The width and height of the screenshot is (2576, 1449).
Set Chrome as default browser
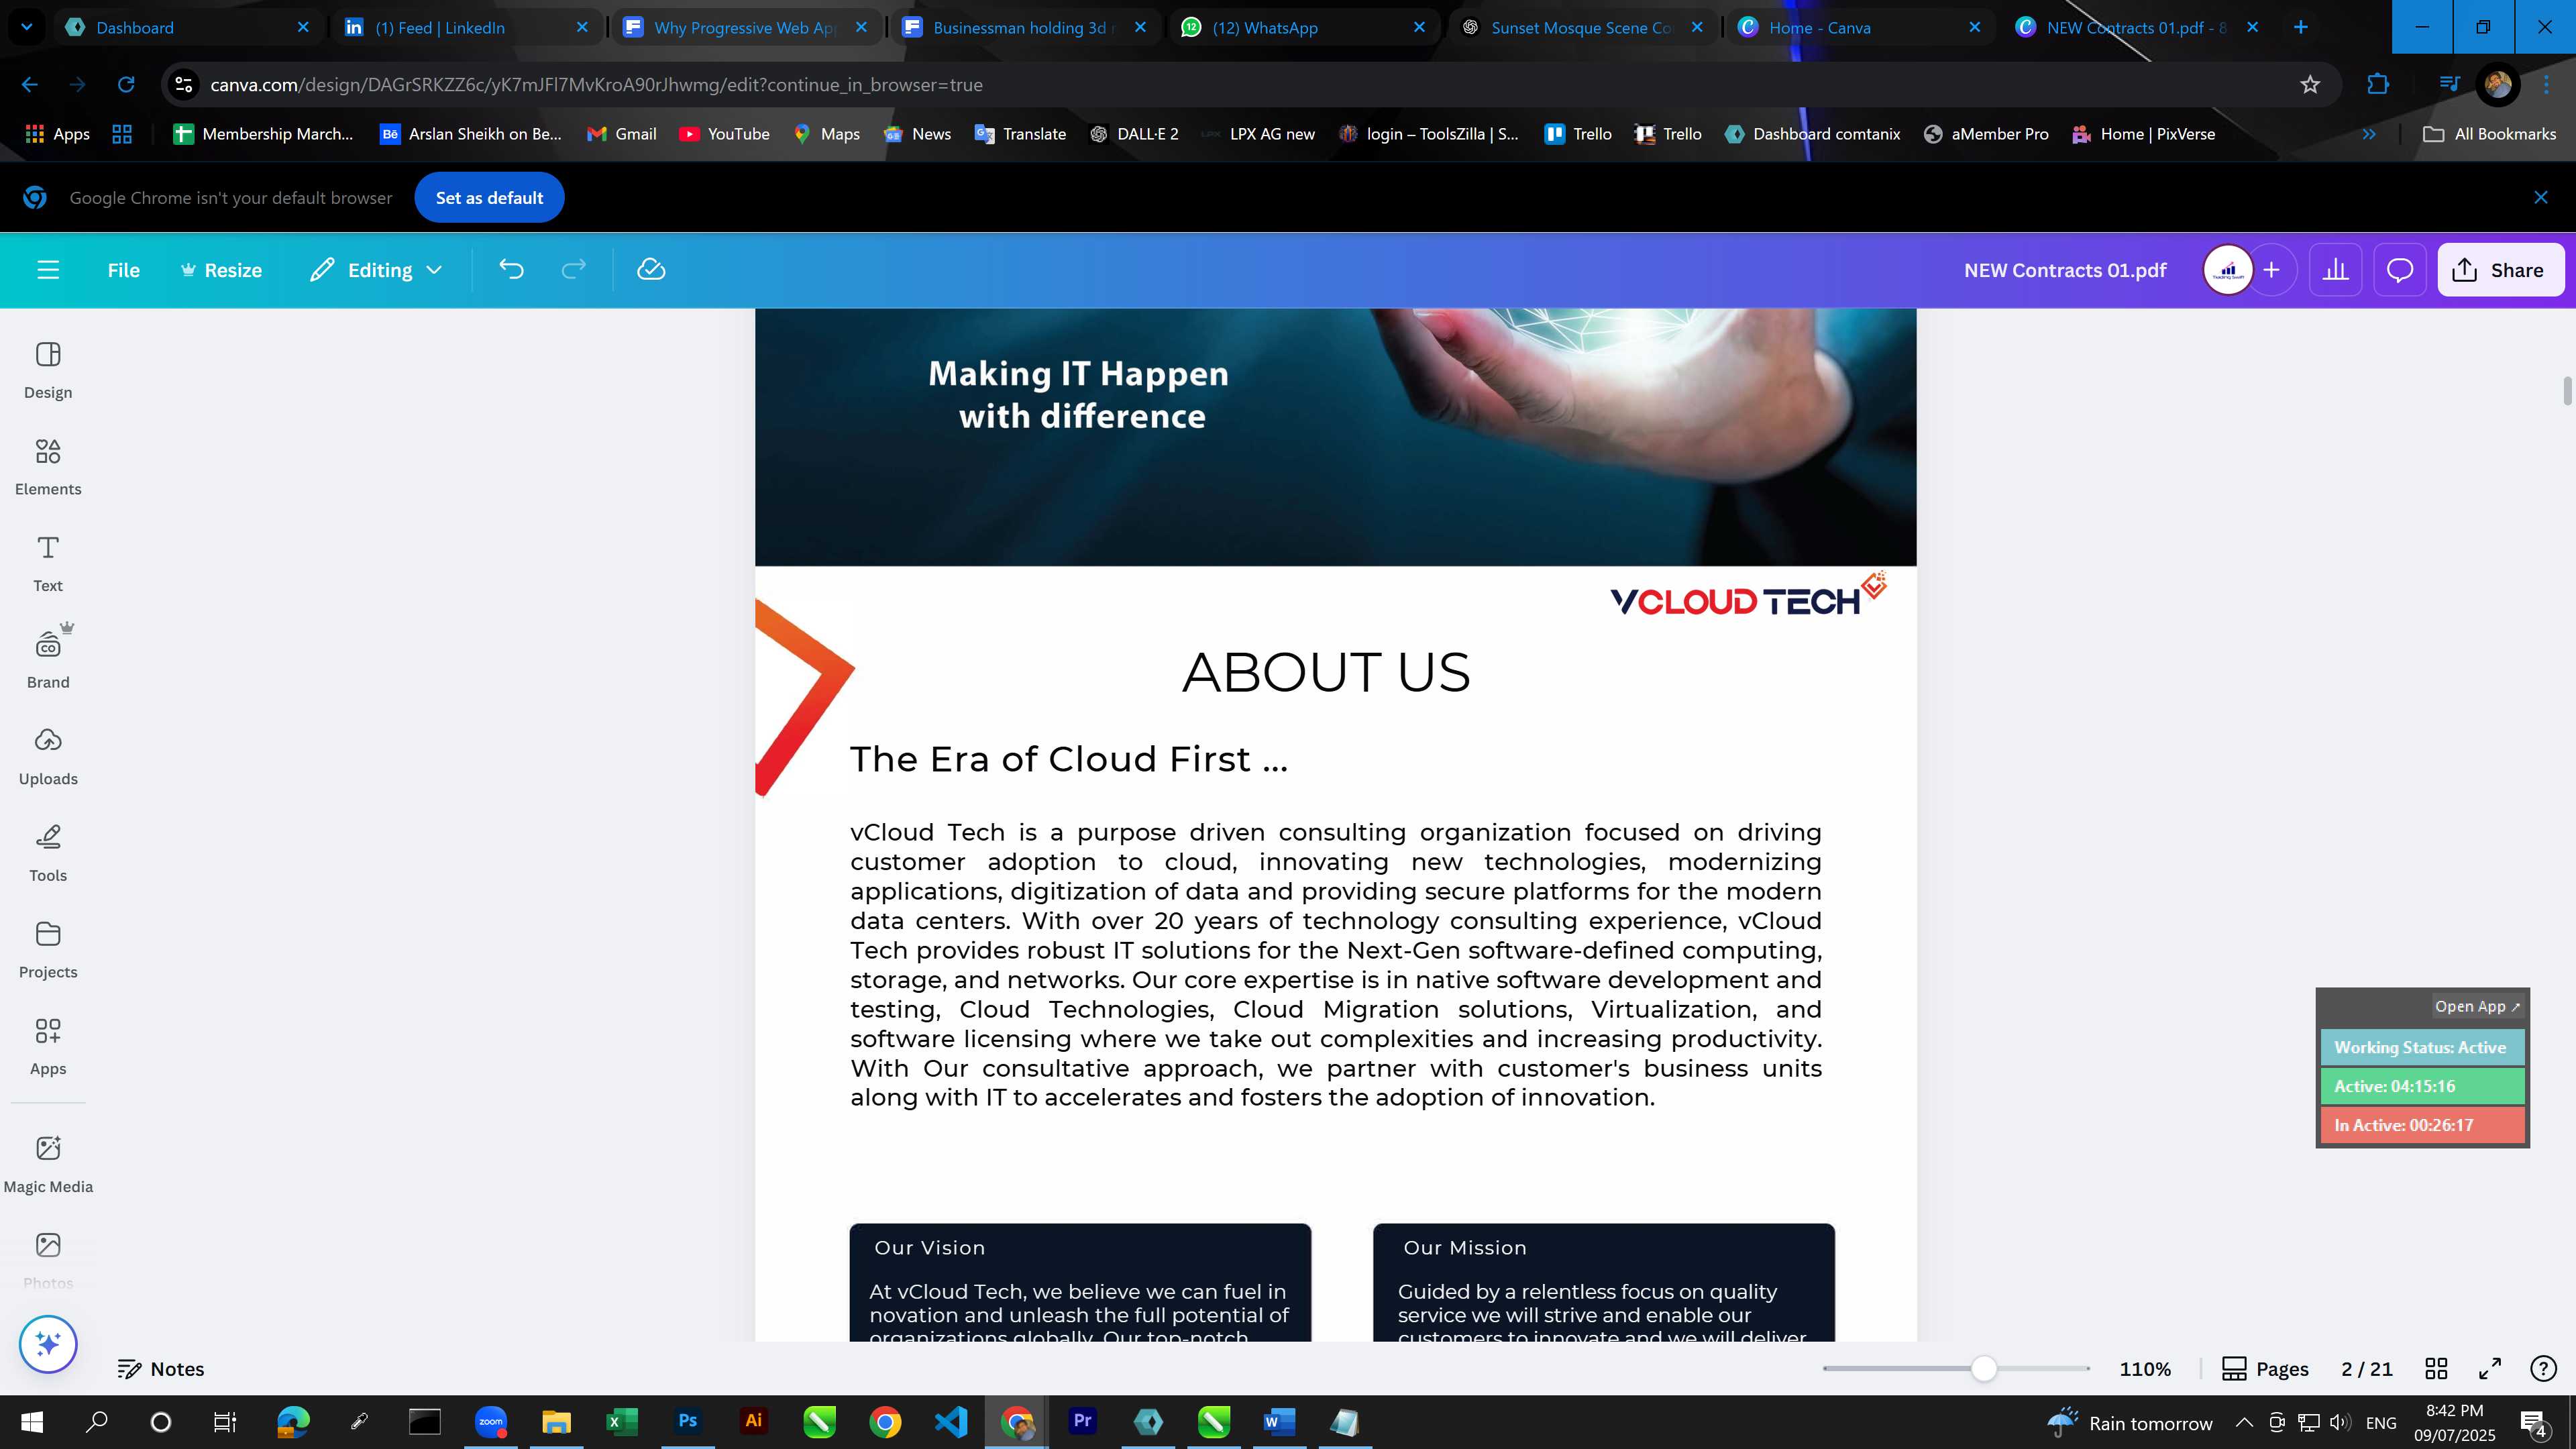coord(489,198)
